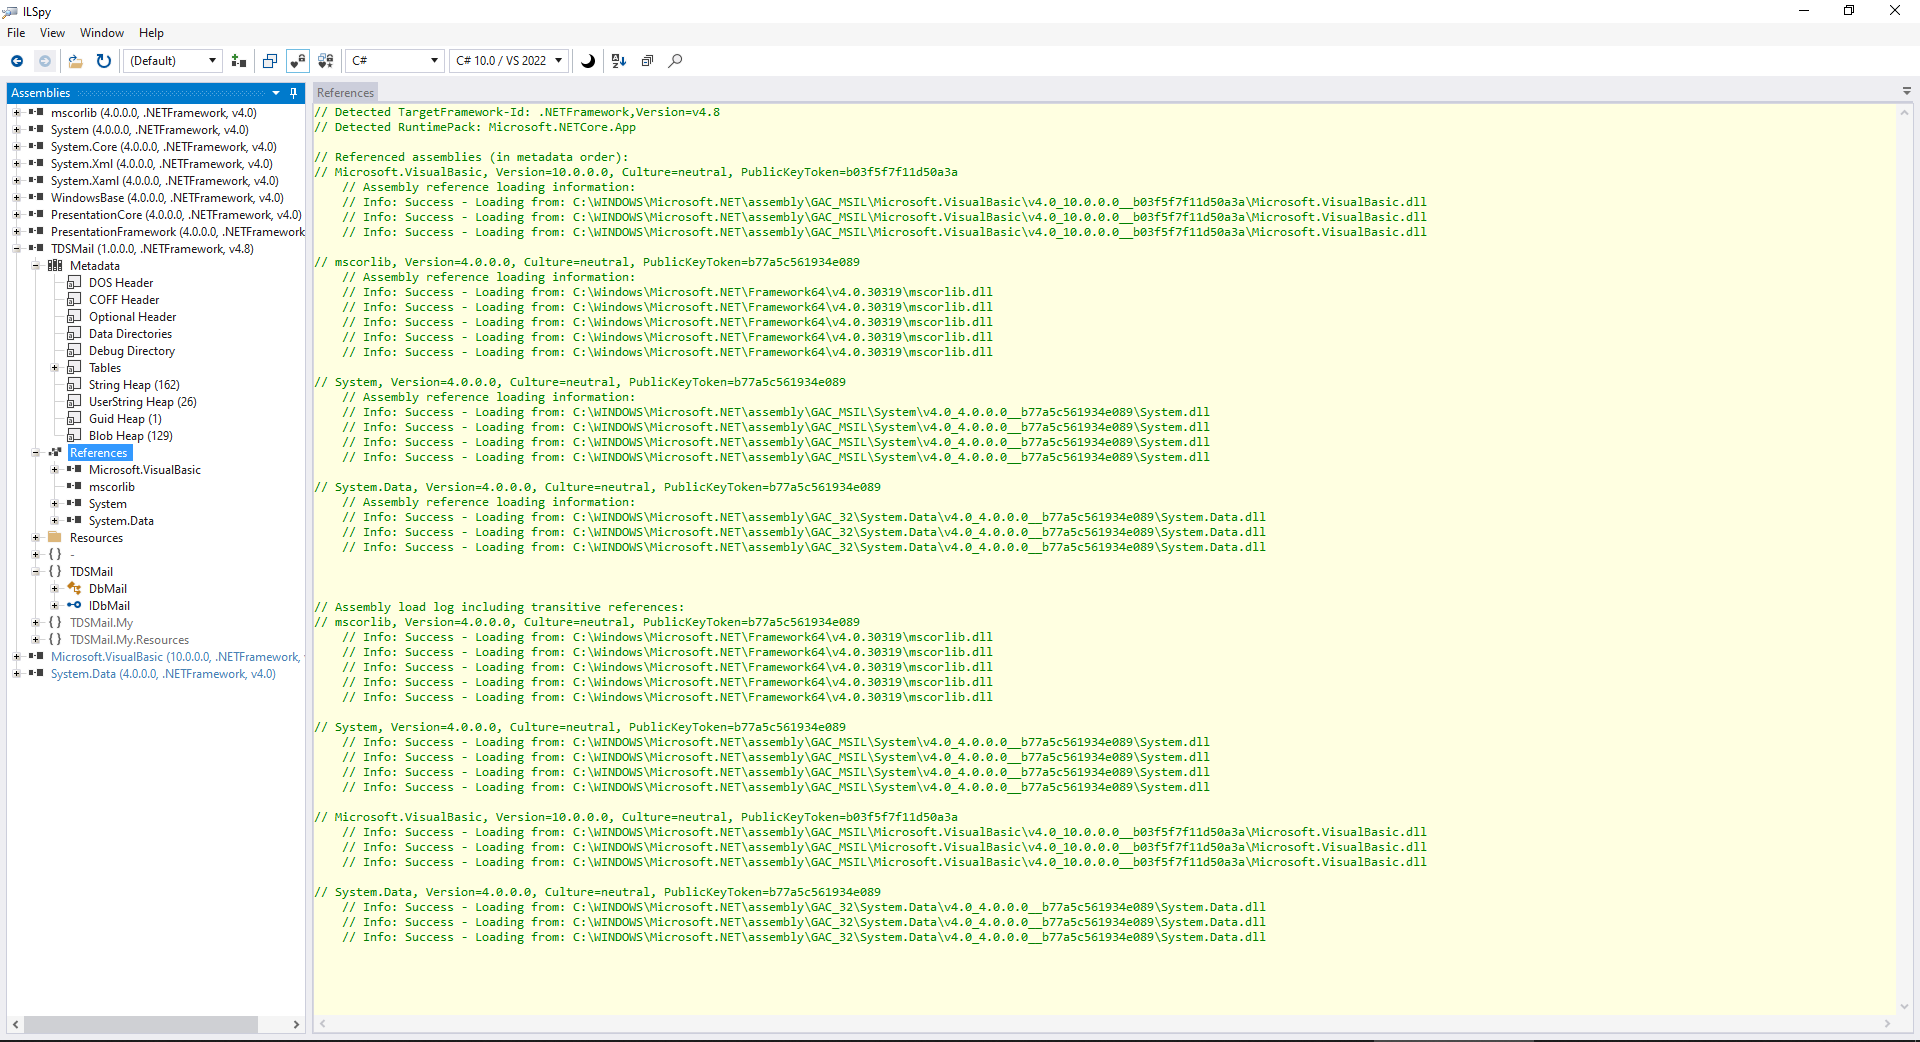Screen dimensions: 1920x1042
Task: Click the References node icon
Action: (x=55, y=453)
